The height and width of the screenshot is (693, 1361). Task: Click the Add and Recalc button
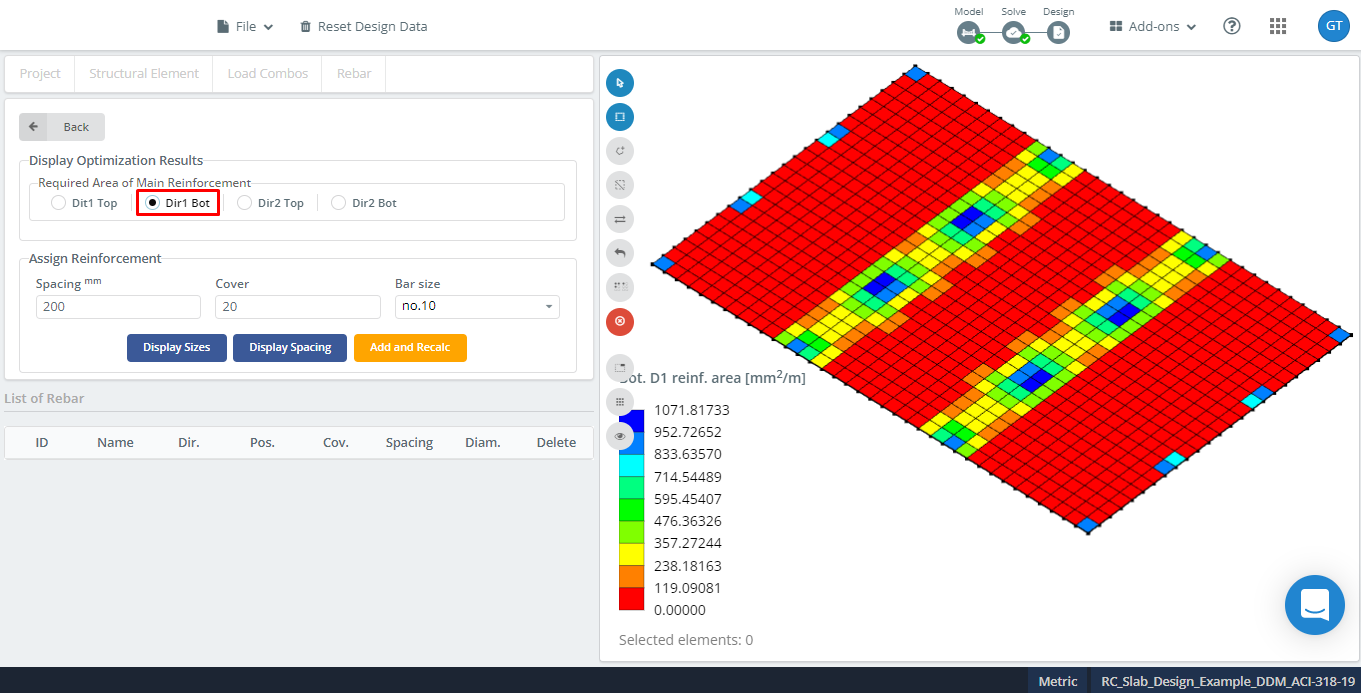coord(410,347)
